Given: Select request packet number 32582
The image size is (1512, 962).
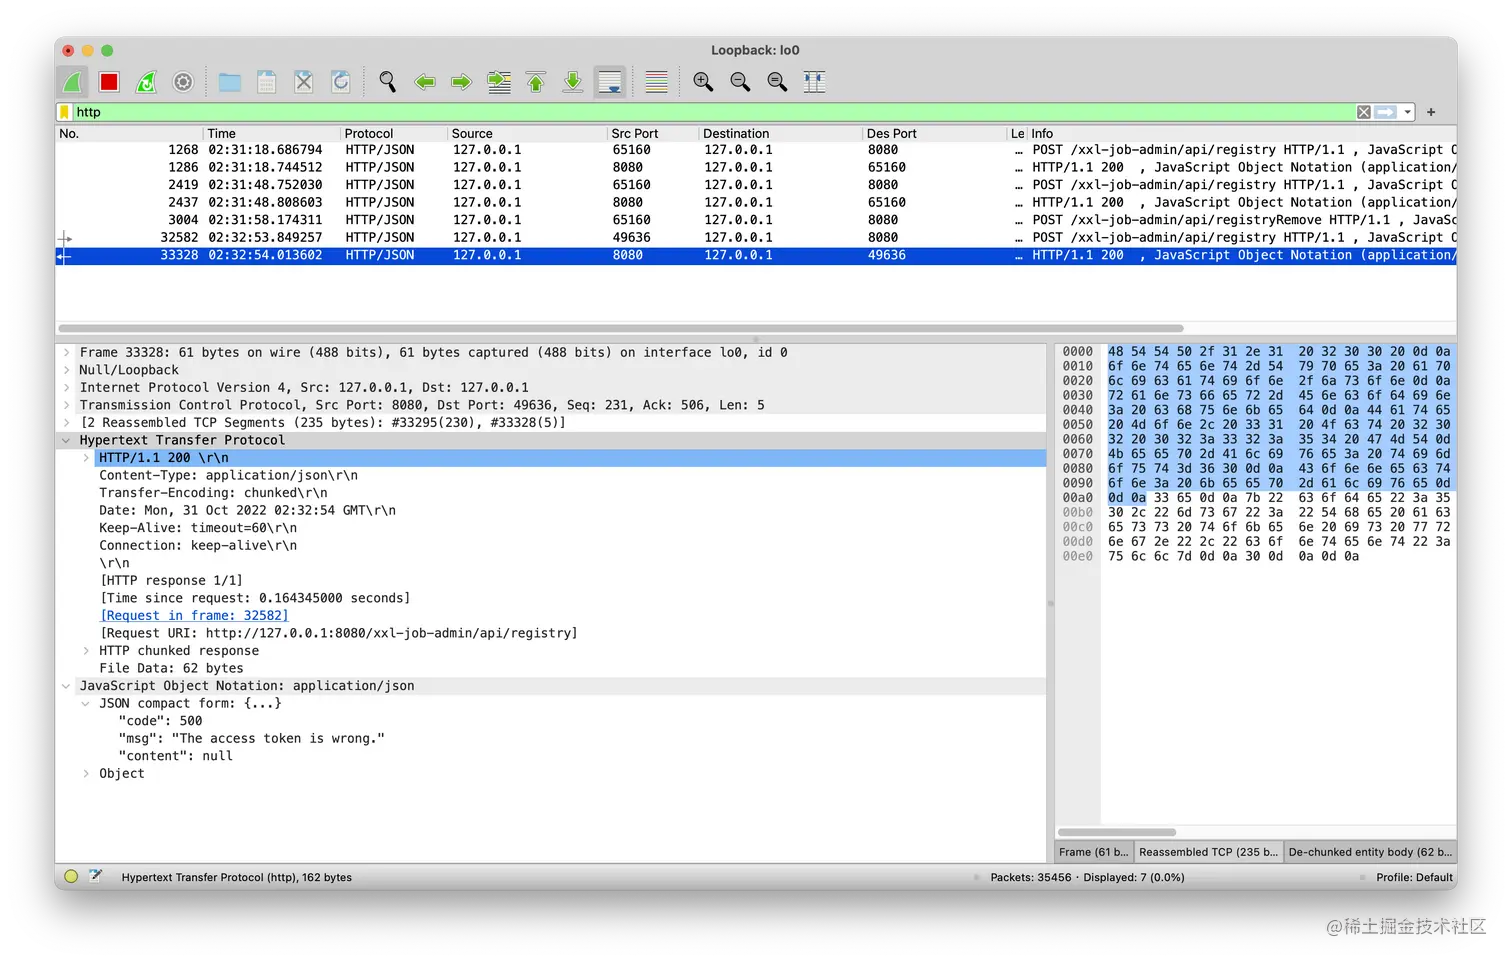Looking at the screenshot, I should [x=756, y=237].
